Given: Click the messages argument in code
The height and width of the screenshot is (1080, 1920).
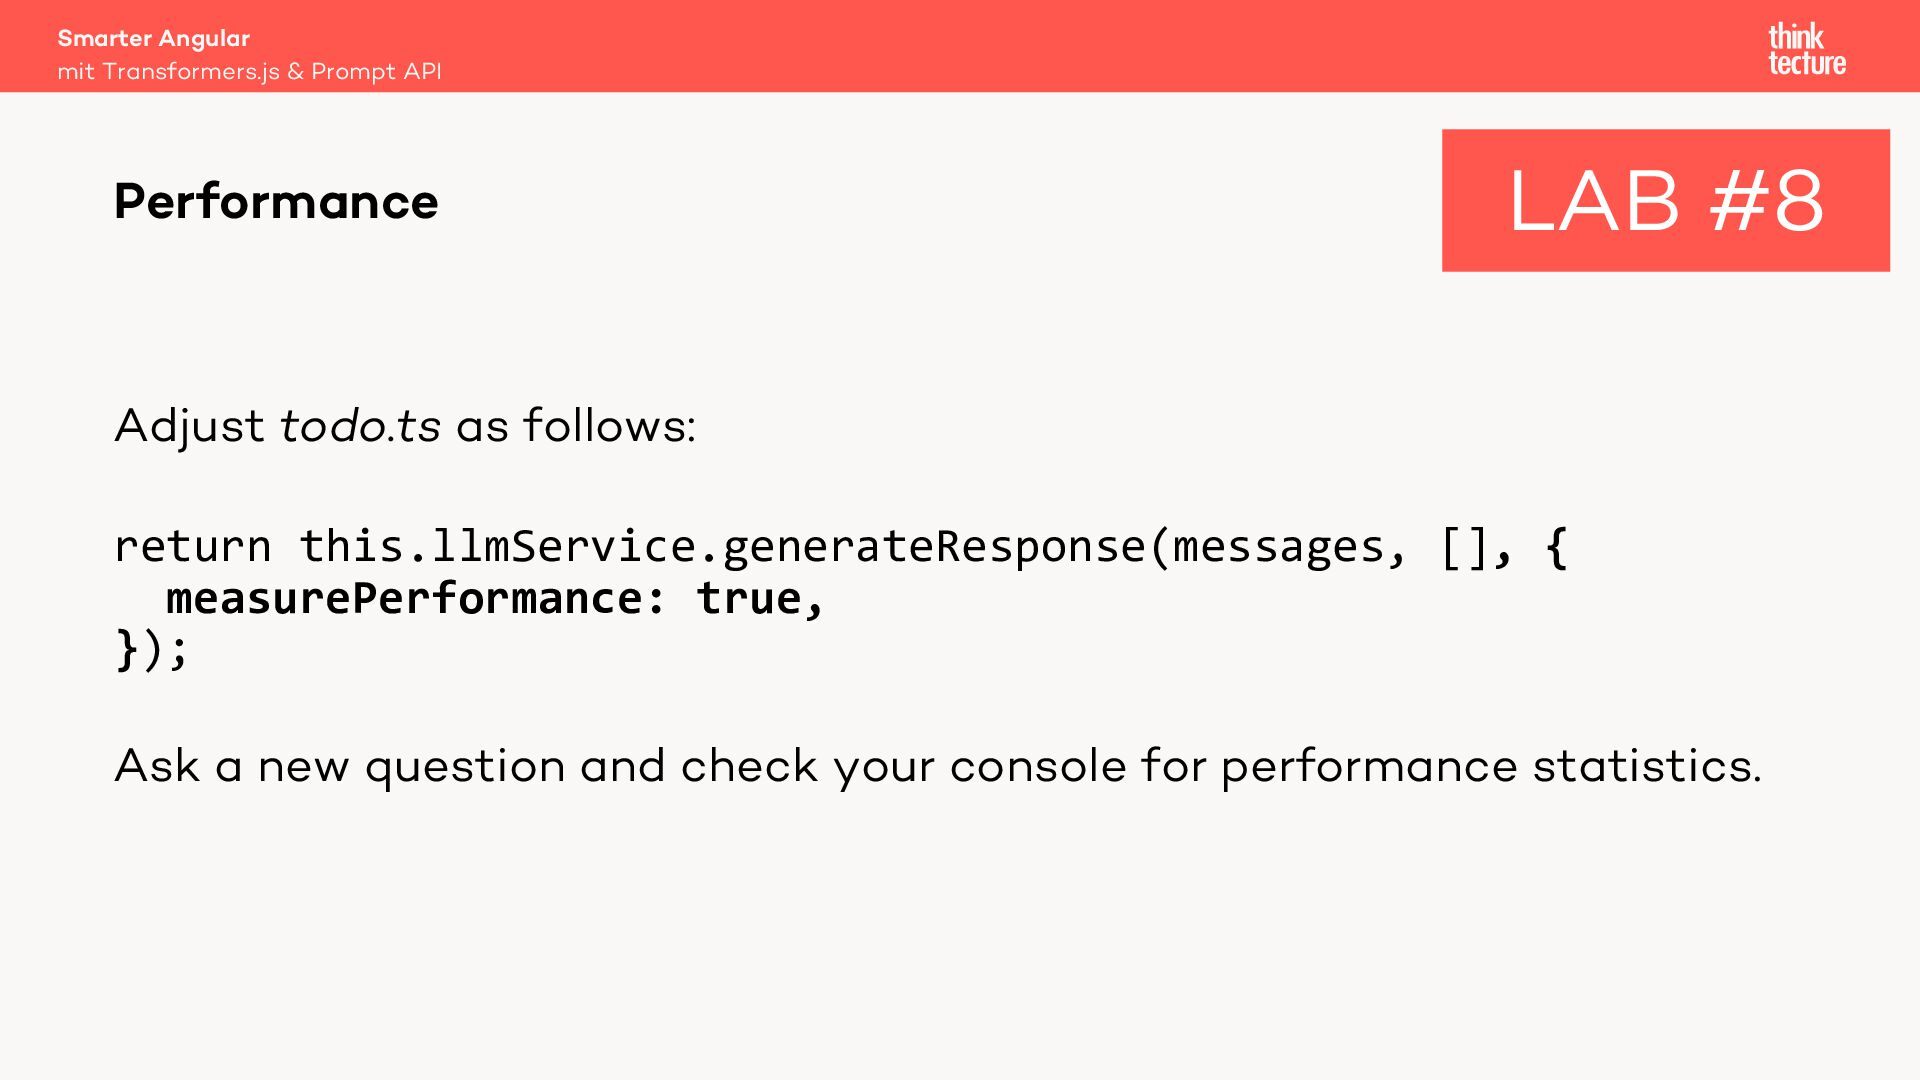Looking at the screenshot, I should click(1278, 547).
